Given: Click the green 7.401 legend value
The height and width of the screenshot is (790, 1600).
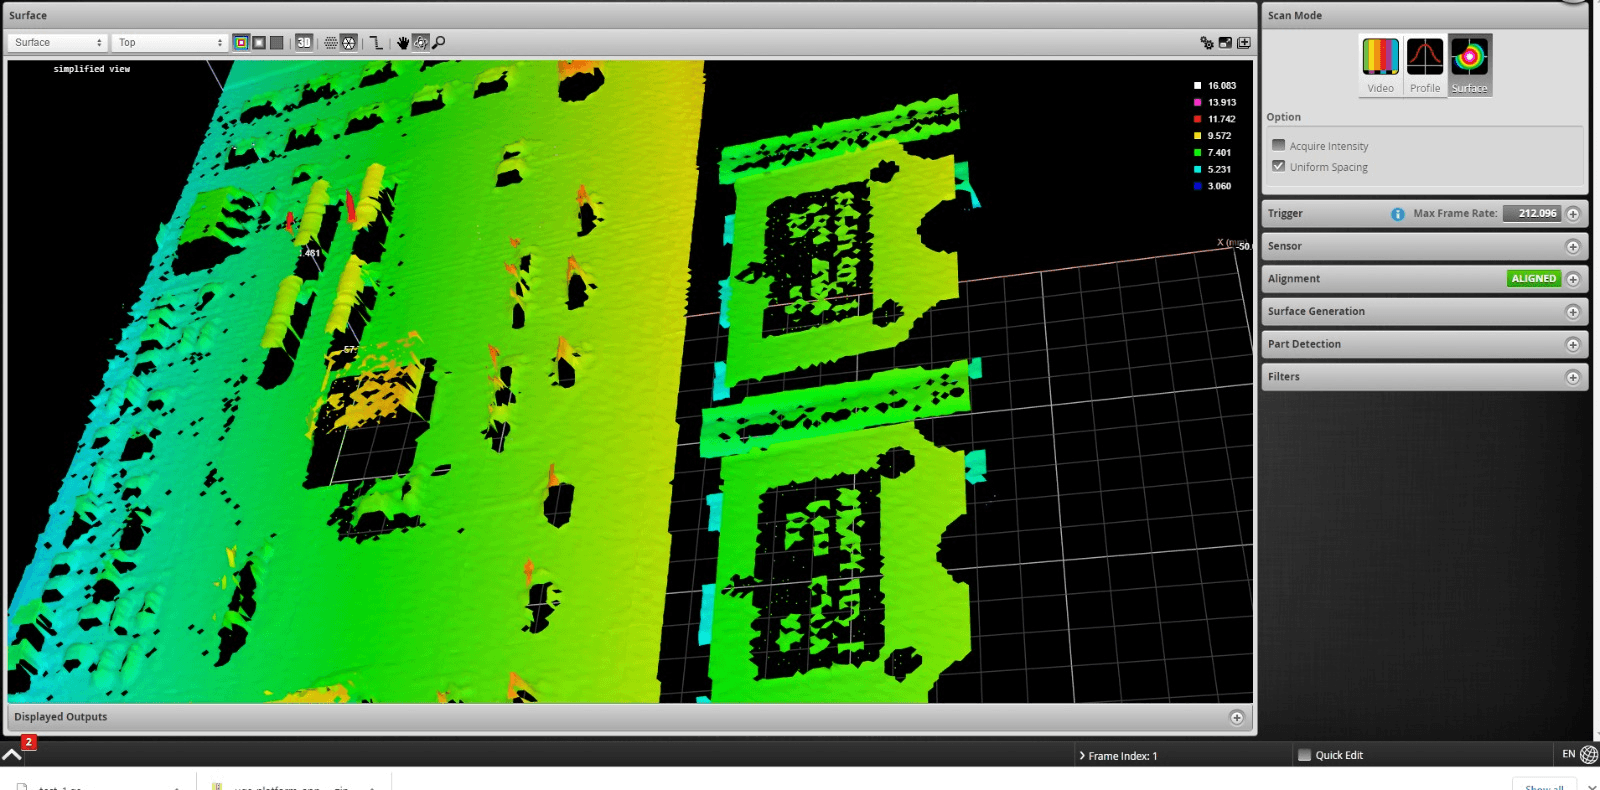Looking at the screenshot, I should tap(1219, 153).
